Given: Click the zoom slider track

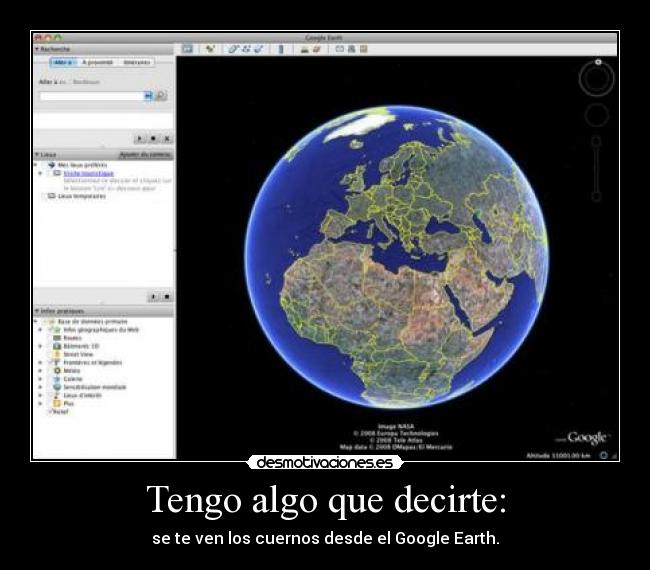Looking at the screenshot, I should (596, 169).
